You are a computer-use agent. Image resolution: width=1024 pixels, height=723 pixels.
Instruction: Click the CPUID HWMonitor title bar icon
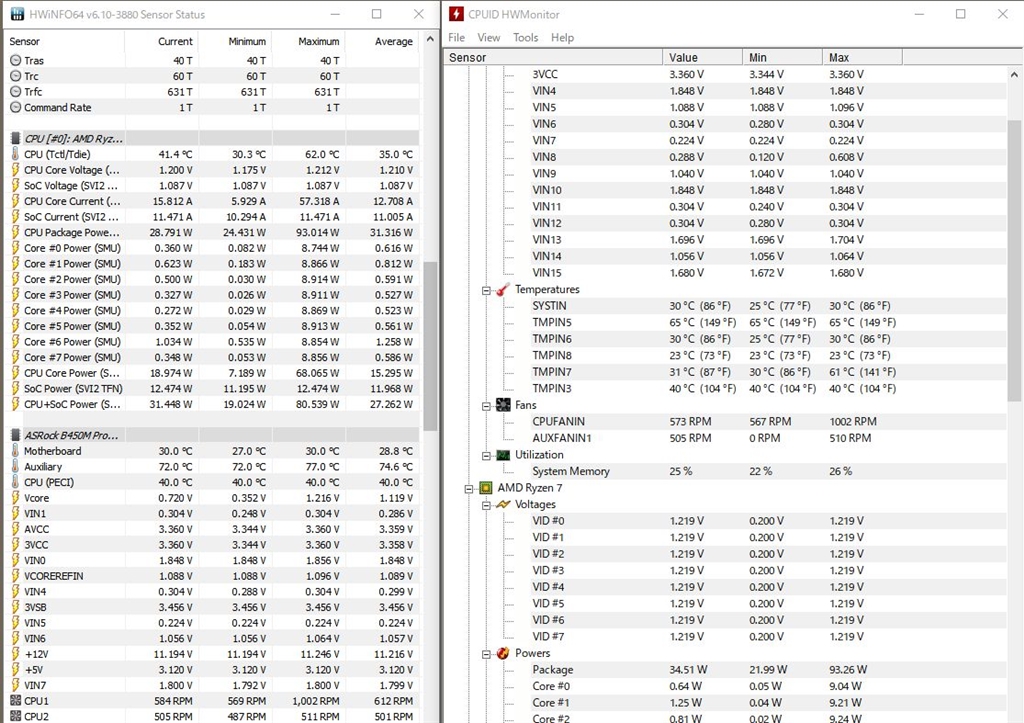tap(456, 14)
